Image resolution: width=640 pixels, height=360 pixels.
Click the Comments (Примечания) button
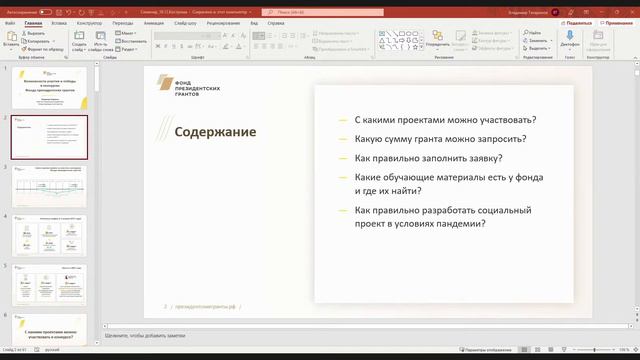click(x=616, y=23)
